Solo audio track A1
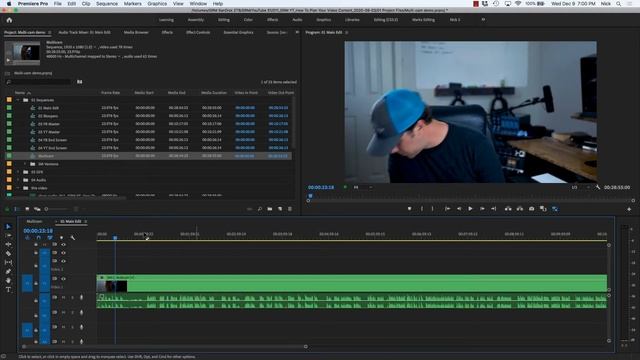This screenshot has width=640, height=360. (x=72, y=298)
